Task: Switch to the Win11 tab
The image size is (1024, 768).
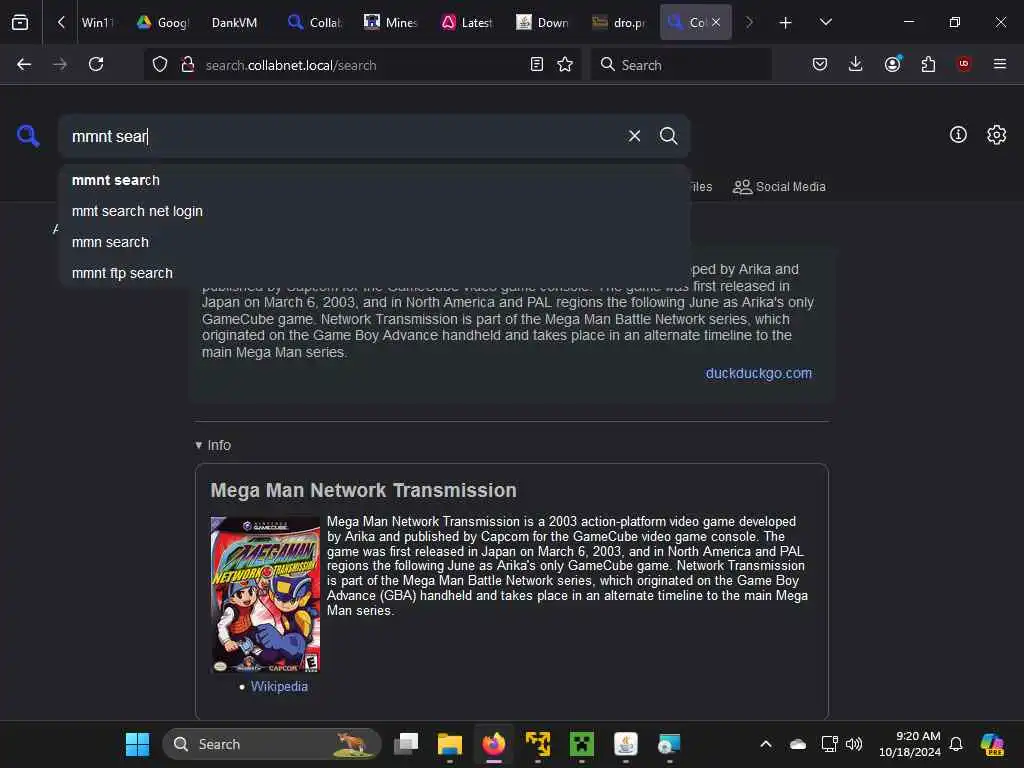Action: click(98, 23)
